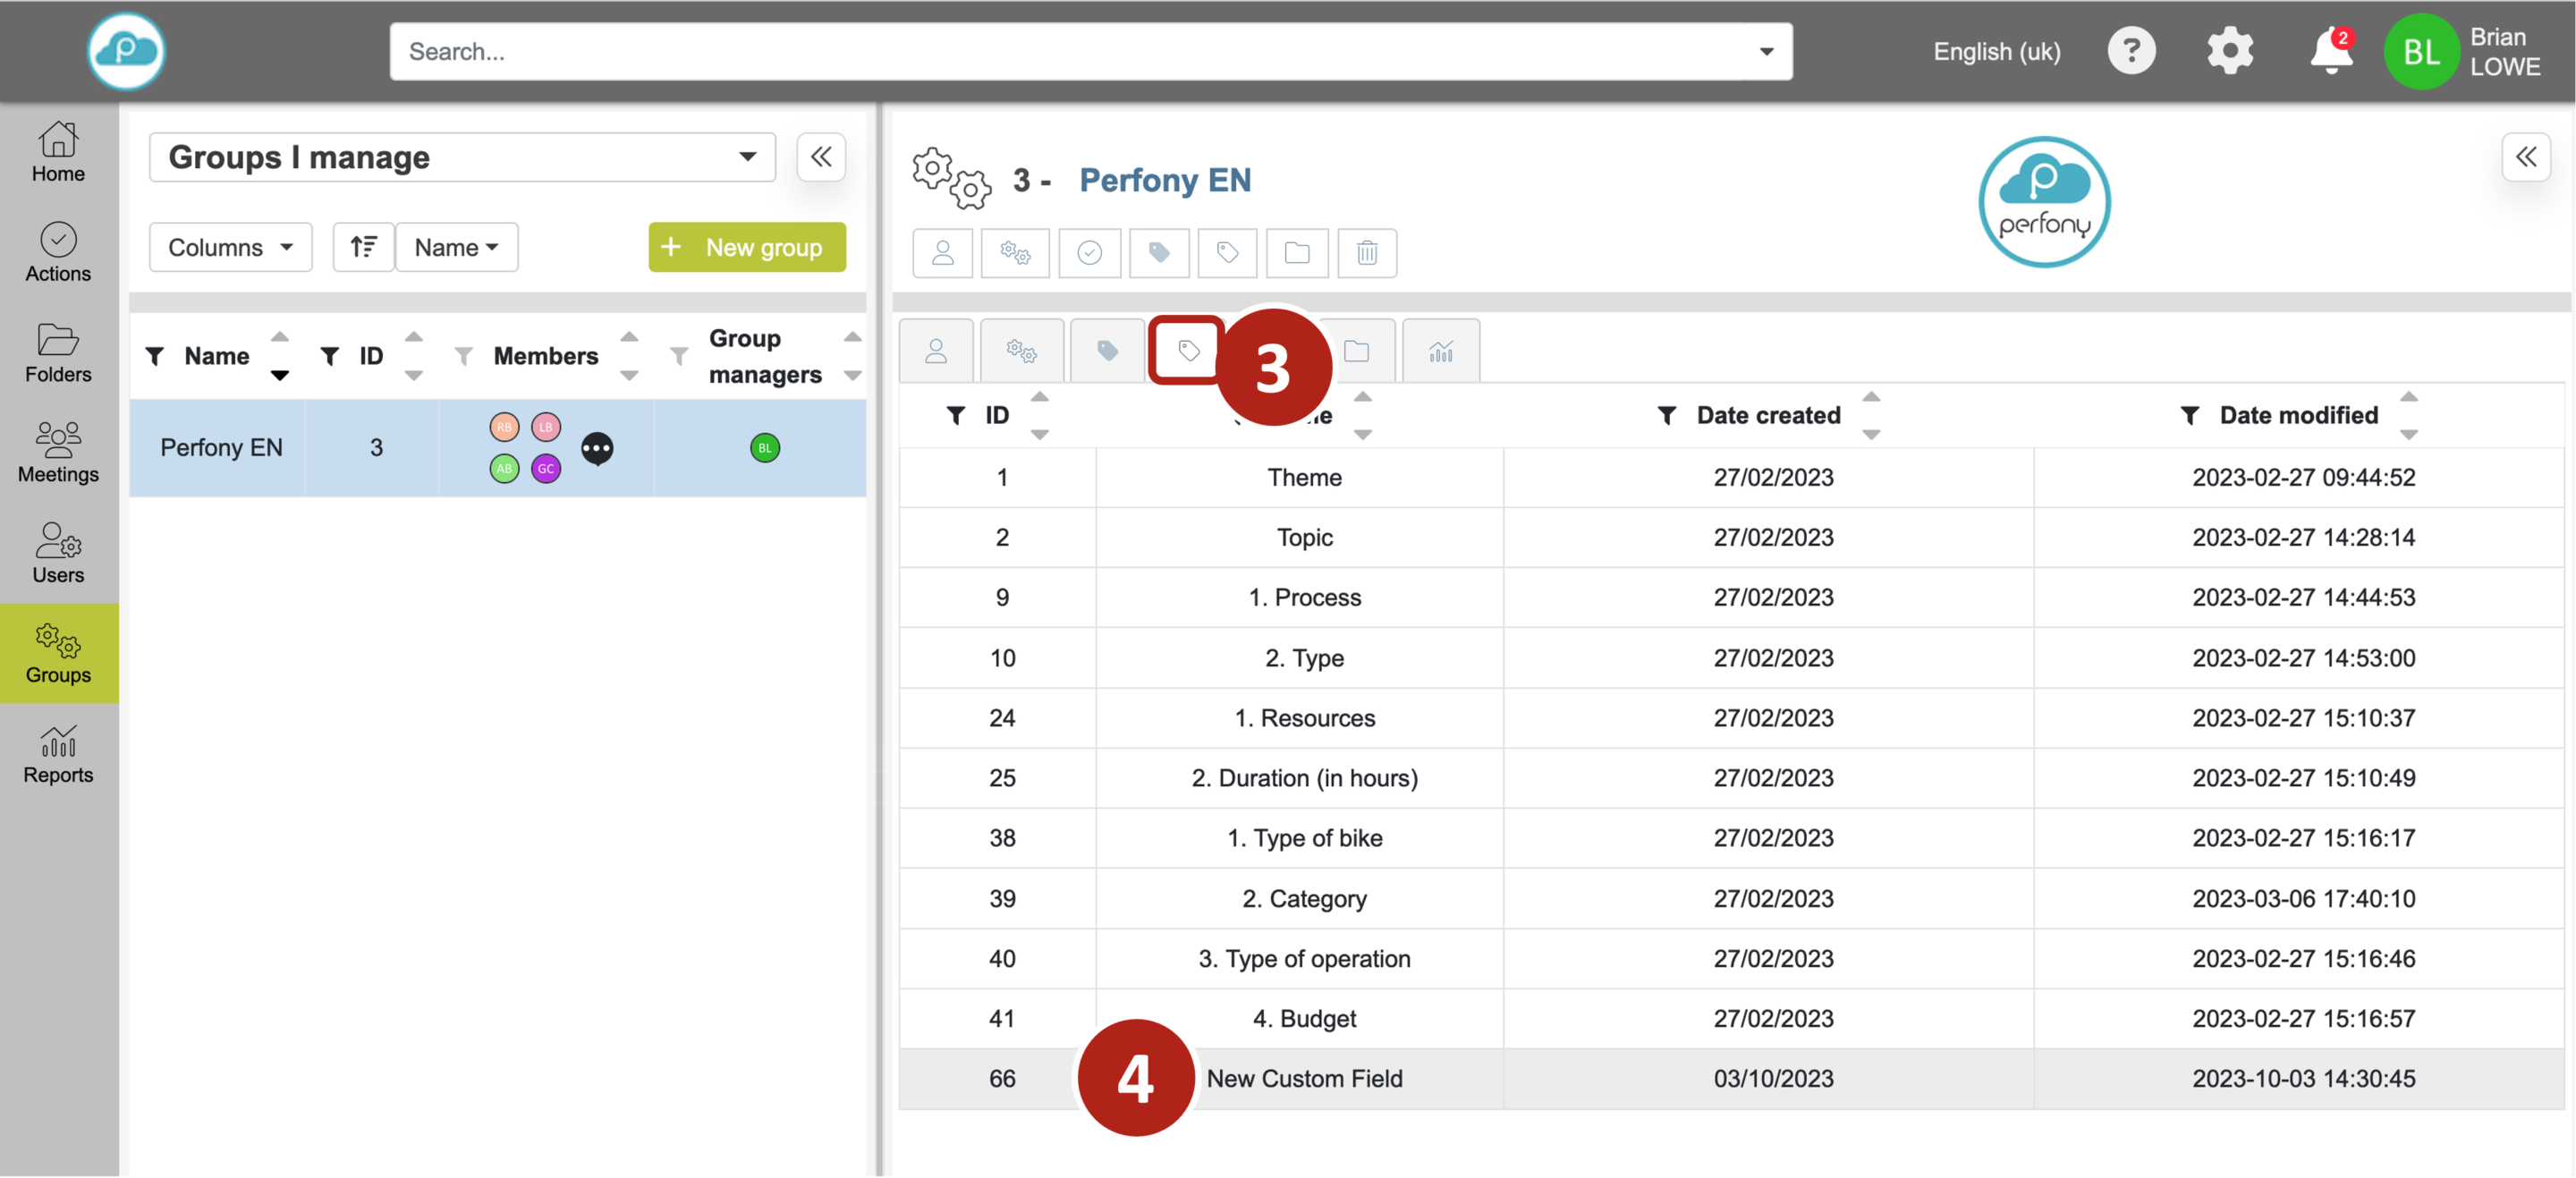Screen dimensions: 2576x1178
Task: Switch to the statistics chart tab
Action: (x=1440, y=351)
